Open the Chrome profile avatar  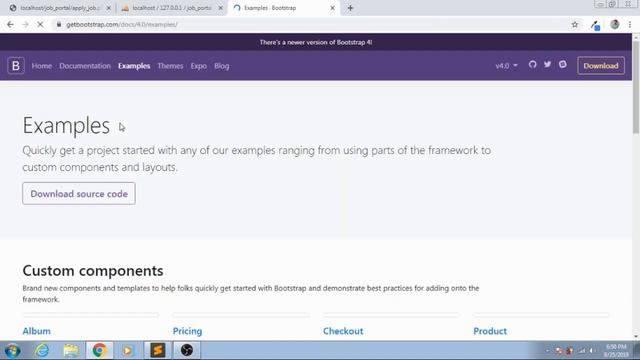tap(615, 24)
